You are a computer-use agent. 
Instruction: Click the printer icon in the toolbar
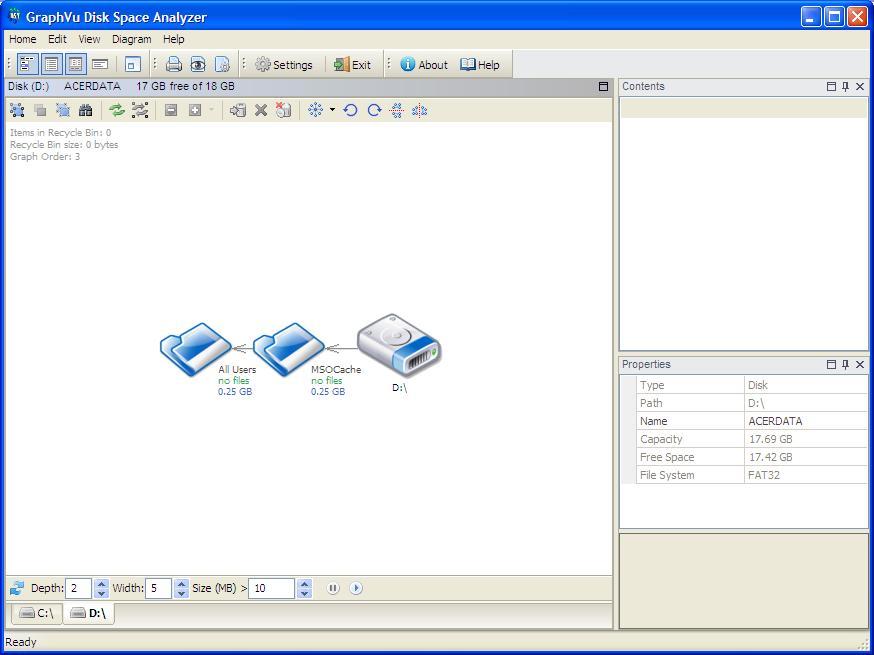(x=174, y=65)
